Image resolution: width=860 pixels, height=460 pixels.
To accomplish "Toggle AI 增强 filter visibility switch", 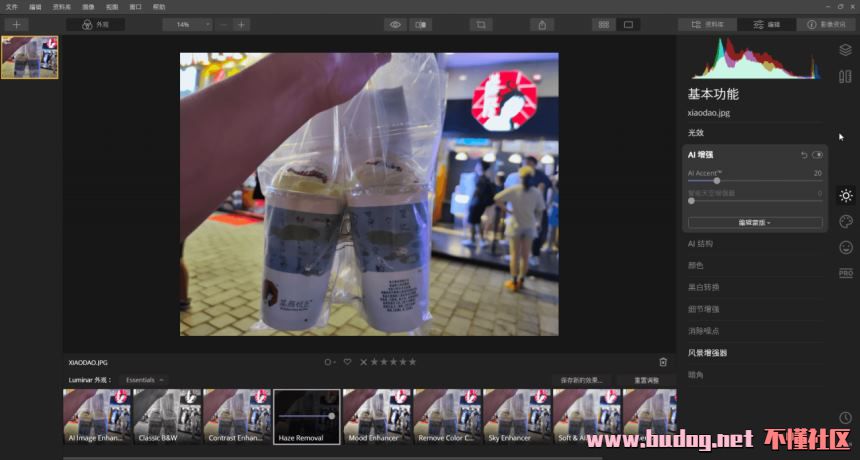I will click(818, 155).
